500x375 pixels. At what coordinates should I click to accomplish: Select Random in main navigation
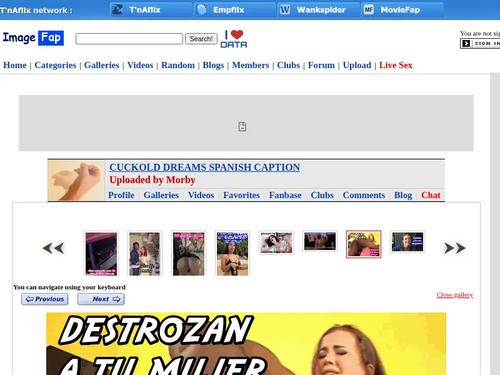[178, 65]
